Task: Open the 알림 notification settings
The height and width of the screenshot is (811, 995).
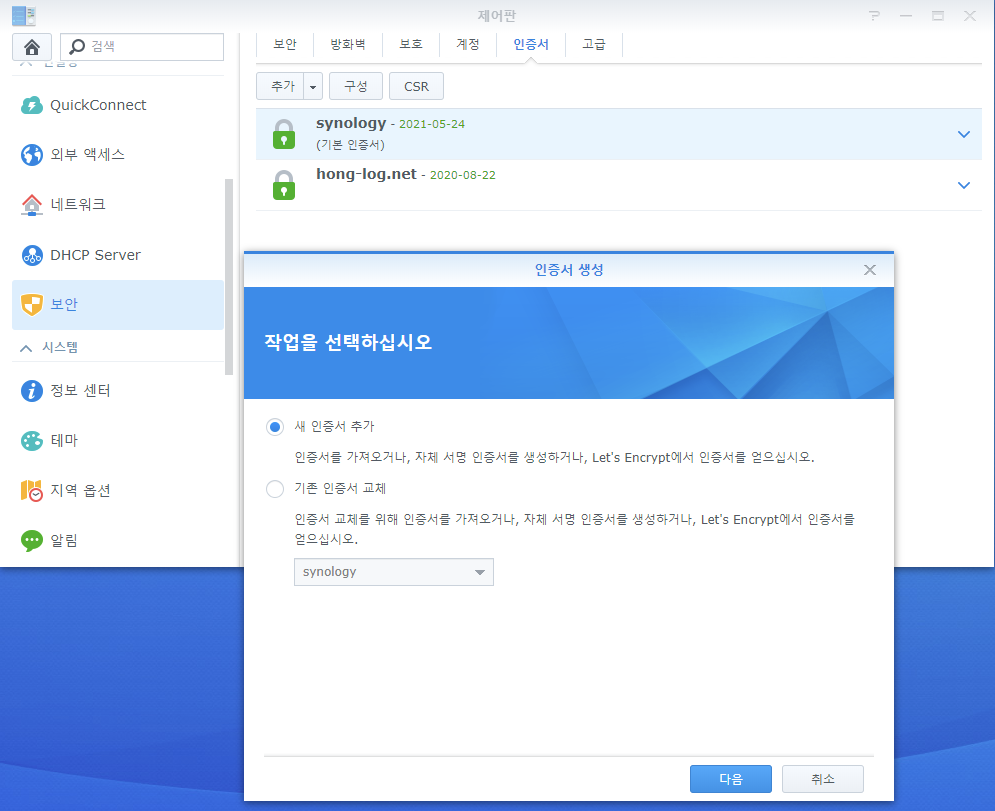Action: coord(63,540)
